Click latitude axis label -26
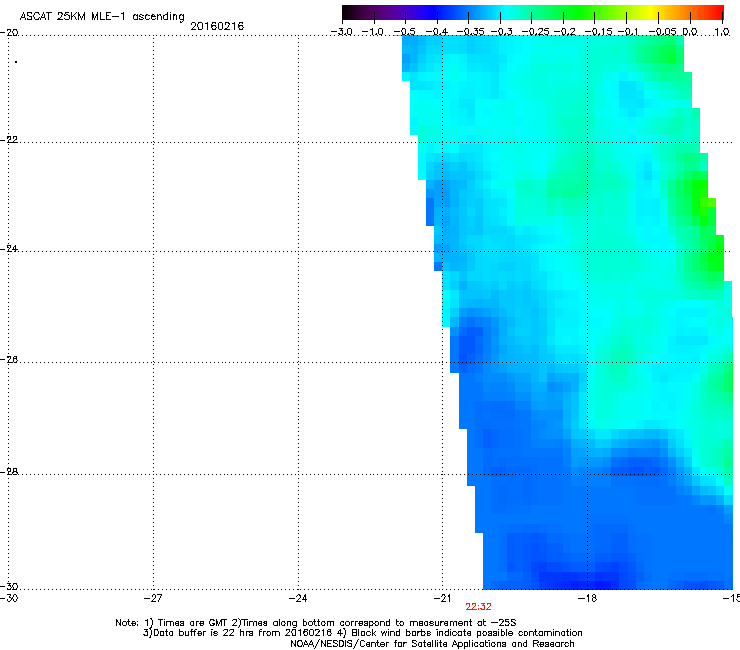740x650 pixels. [x=9, y=360]
